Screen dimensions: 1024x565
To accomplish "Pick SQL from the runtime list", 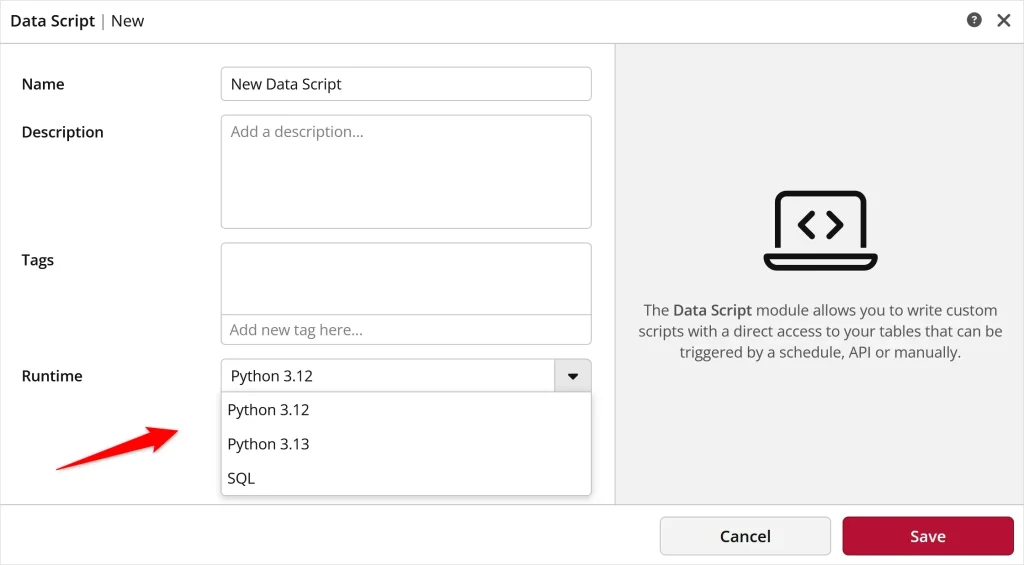I will [406, 478].
